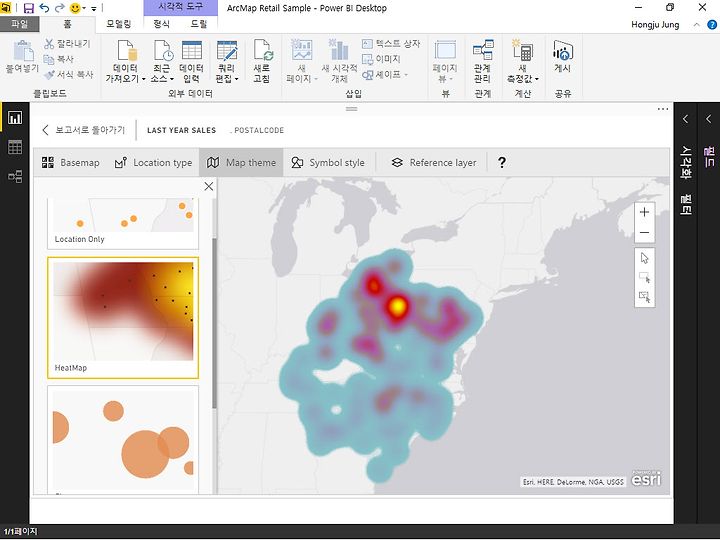Insert a 텍스트 상자 text box
This screenshot has height=540, width=720.
tap(391, 44)
